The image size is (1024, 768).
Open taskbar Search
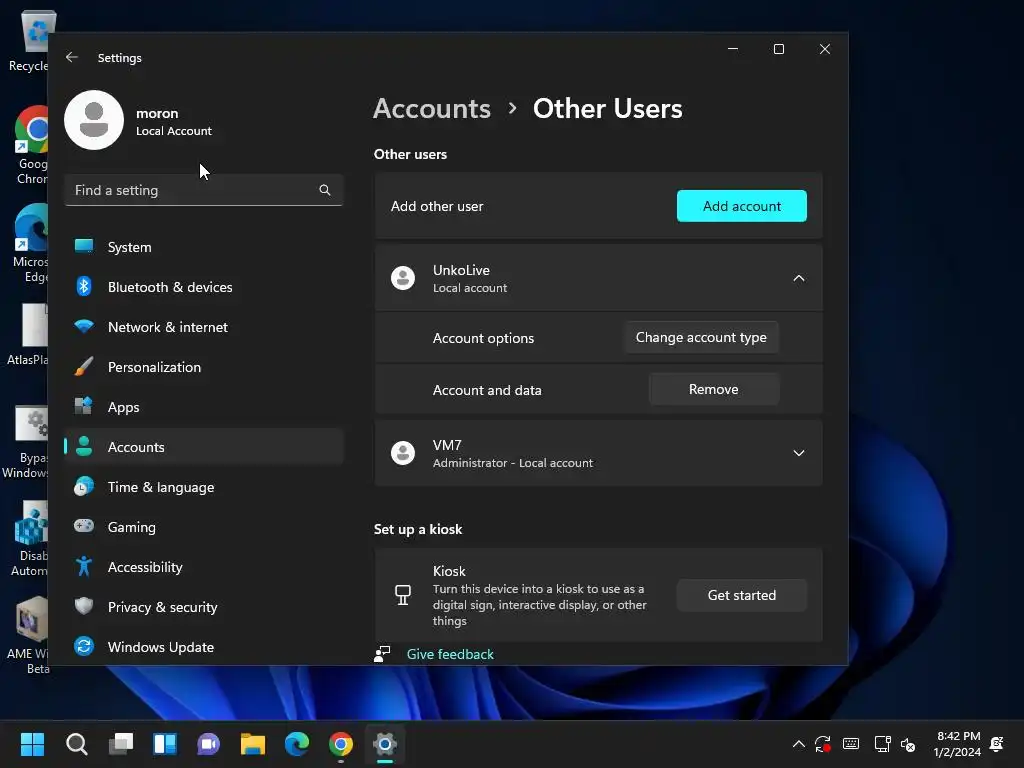(x=76, y=744)
